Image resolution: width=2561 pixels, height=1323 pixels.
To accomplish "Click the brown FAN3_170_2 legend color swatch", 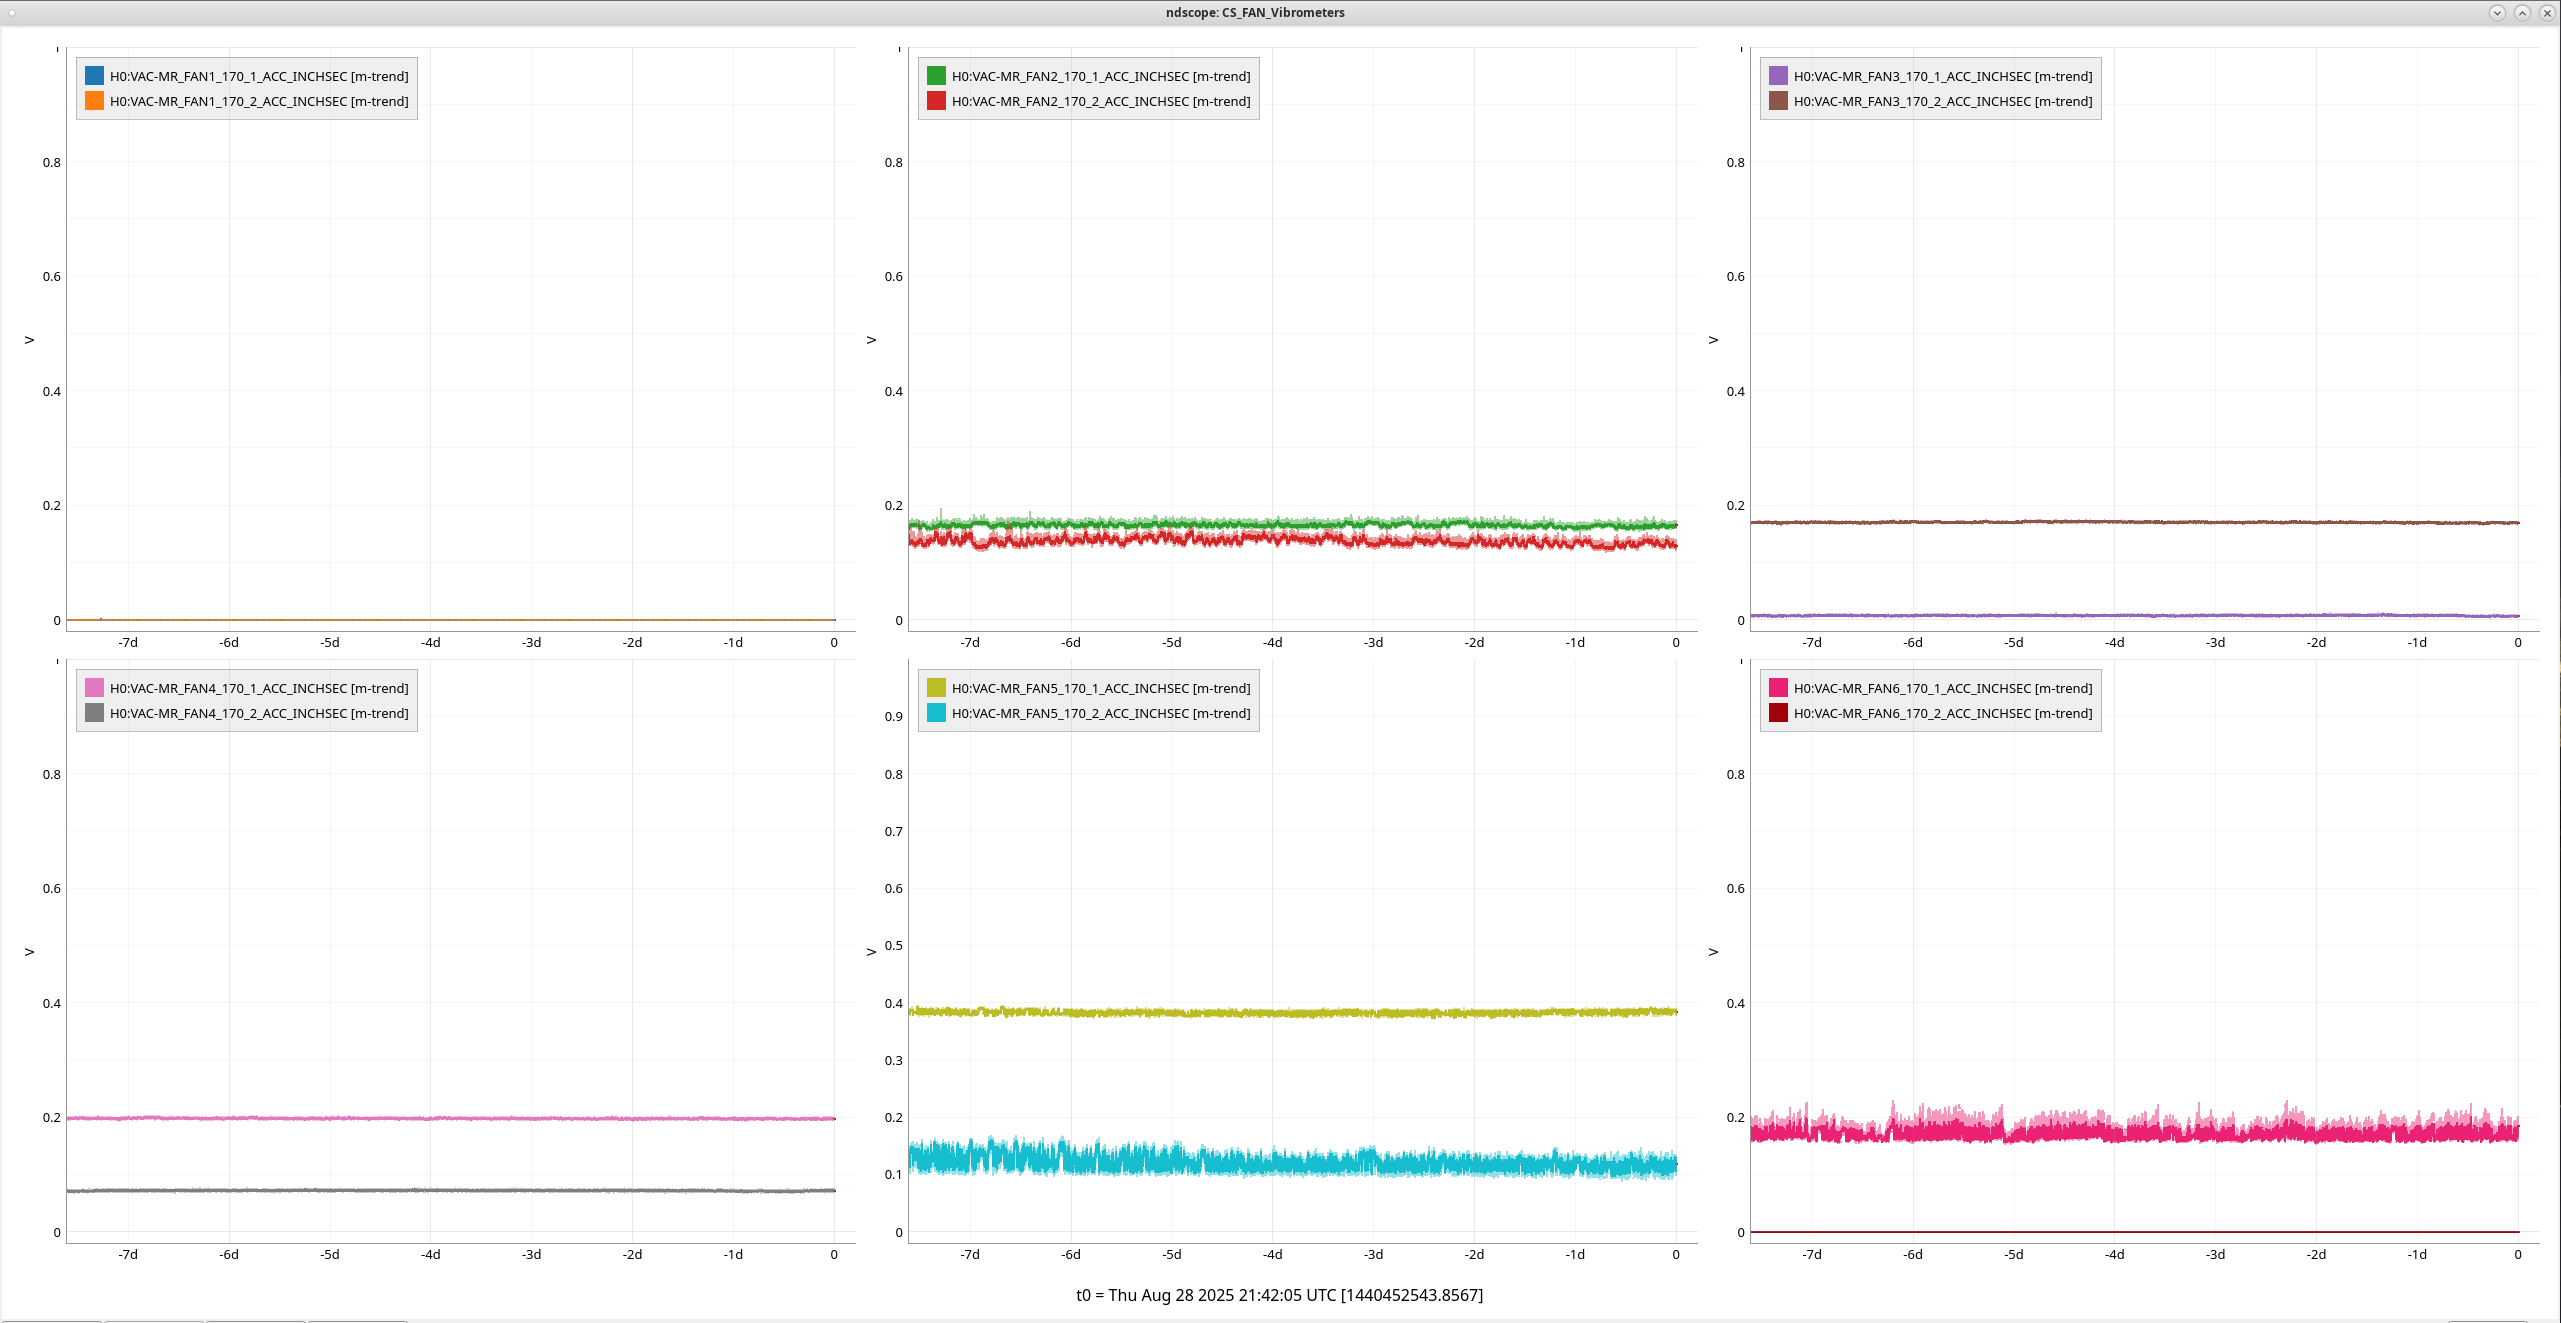I will click(1778, 101).
